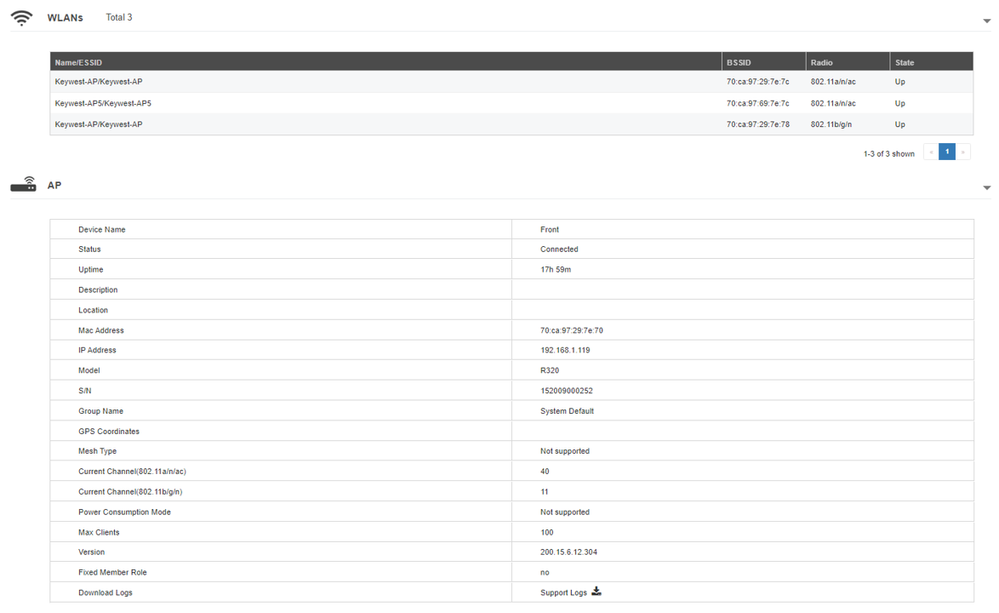Click the next page arrow

(963, 153)
